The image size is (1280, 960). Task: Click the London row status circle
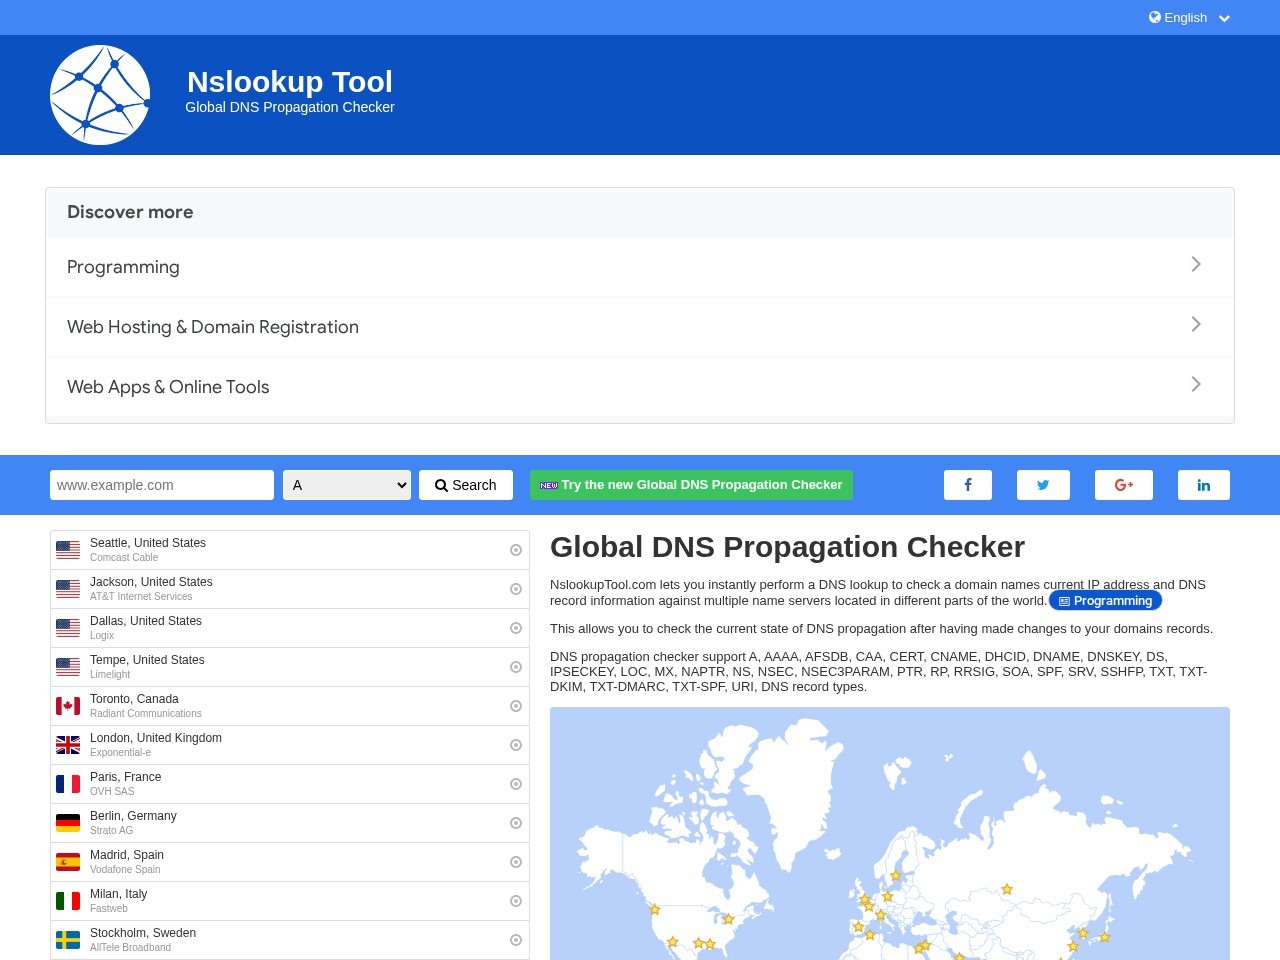click(516, 745)
